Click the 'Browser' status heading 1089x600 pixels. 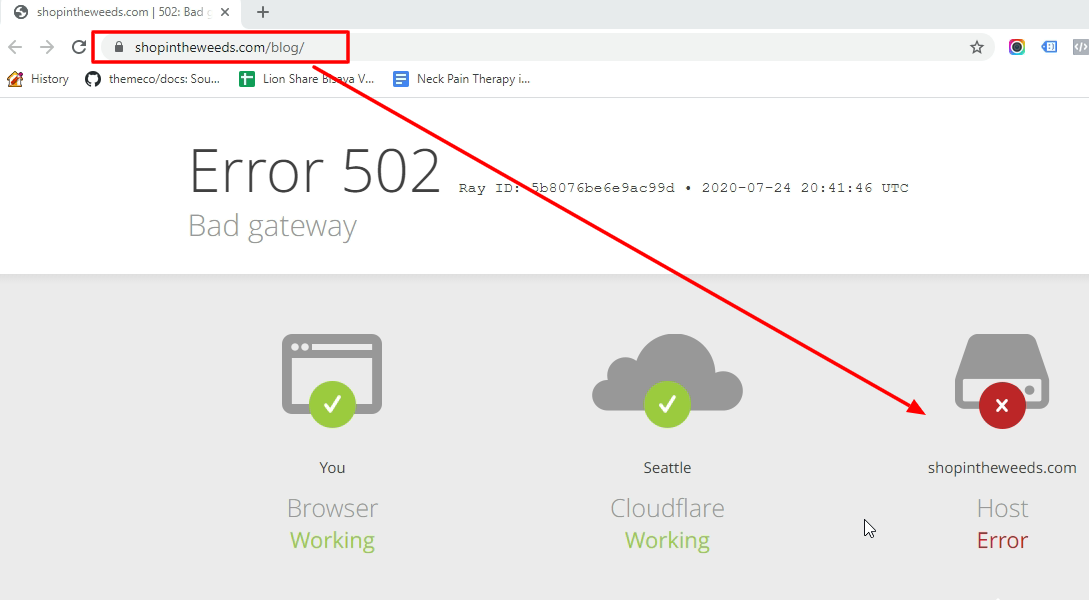coord(332,508)
